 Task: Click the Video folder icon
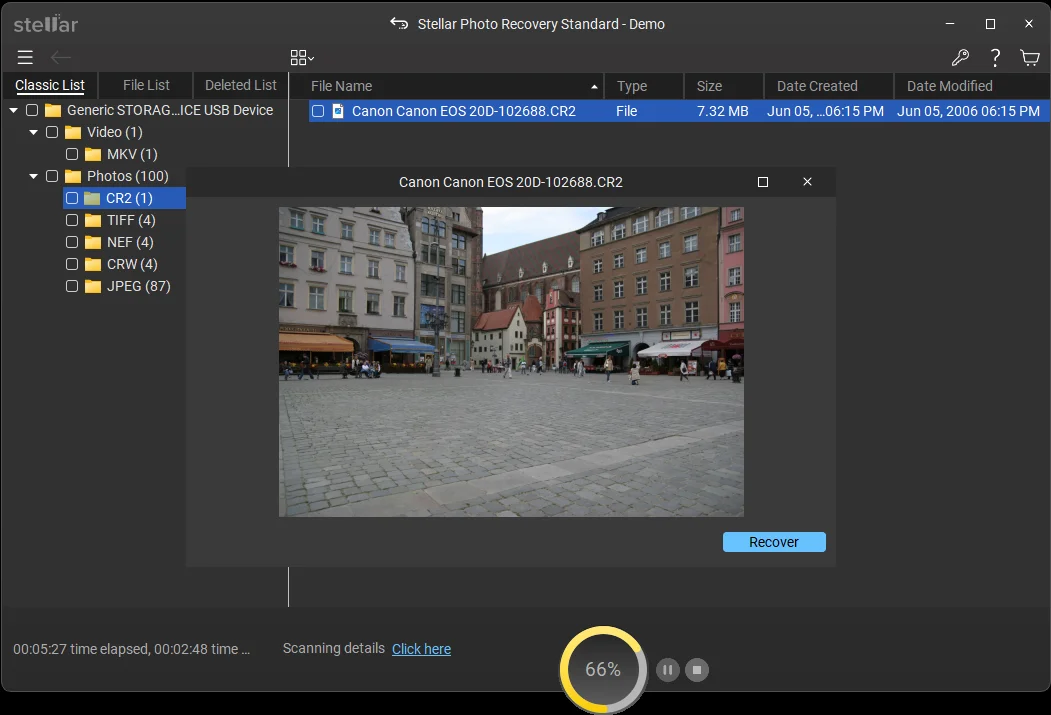click(x=73, y=133)
